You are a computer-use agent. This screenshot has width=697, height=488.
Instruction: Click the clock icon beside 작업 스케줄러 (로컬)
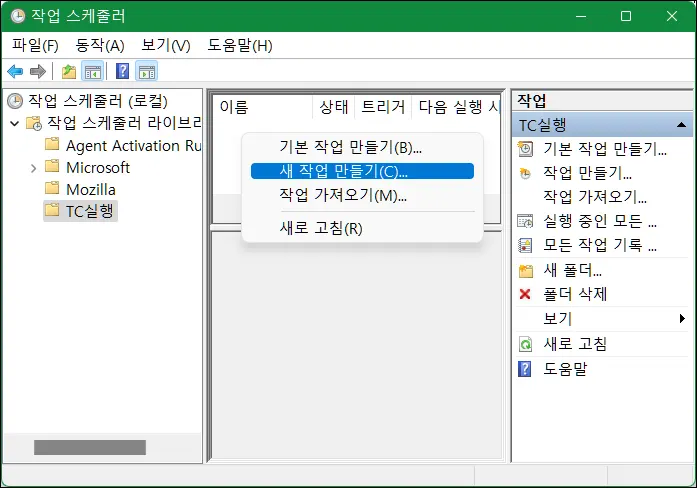click(15, 101)
